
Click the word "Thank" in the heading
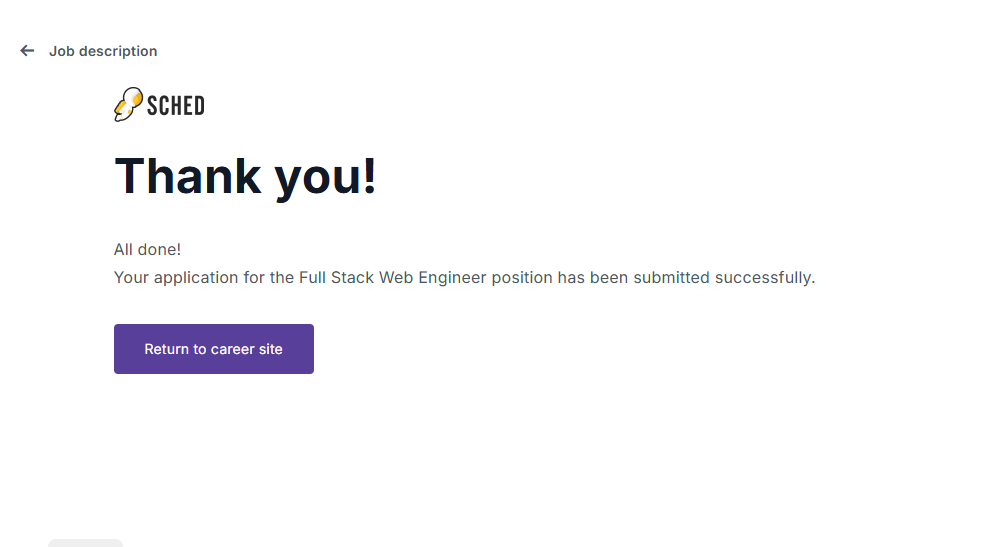point(189,176)
